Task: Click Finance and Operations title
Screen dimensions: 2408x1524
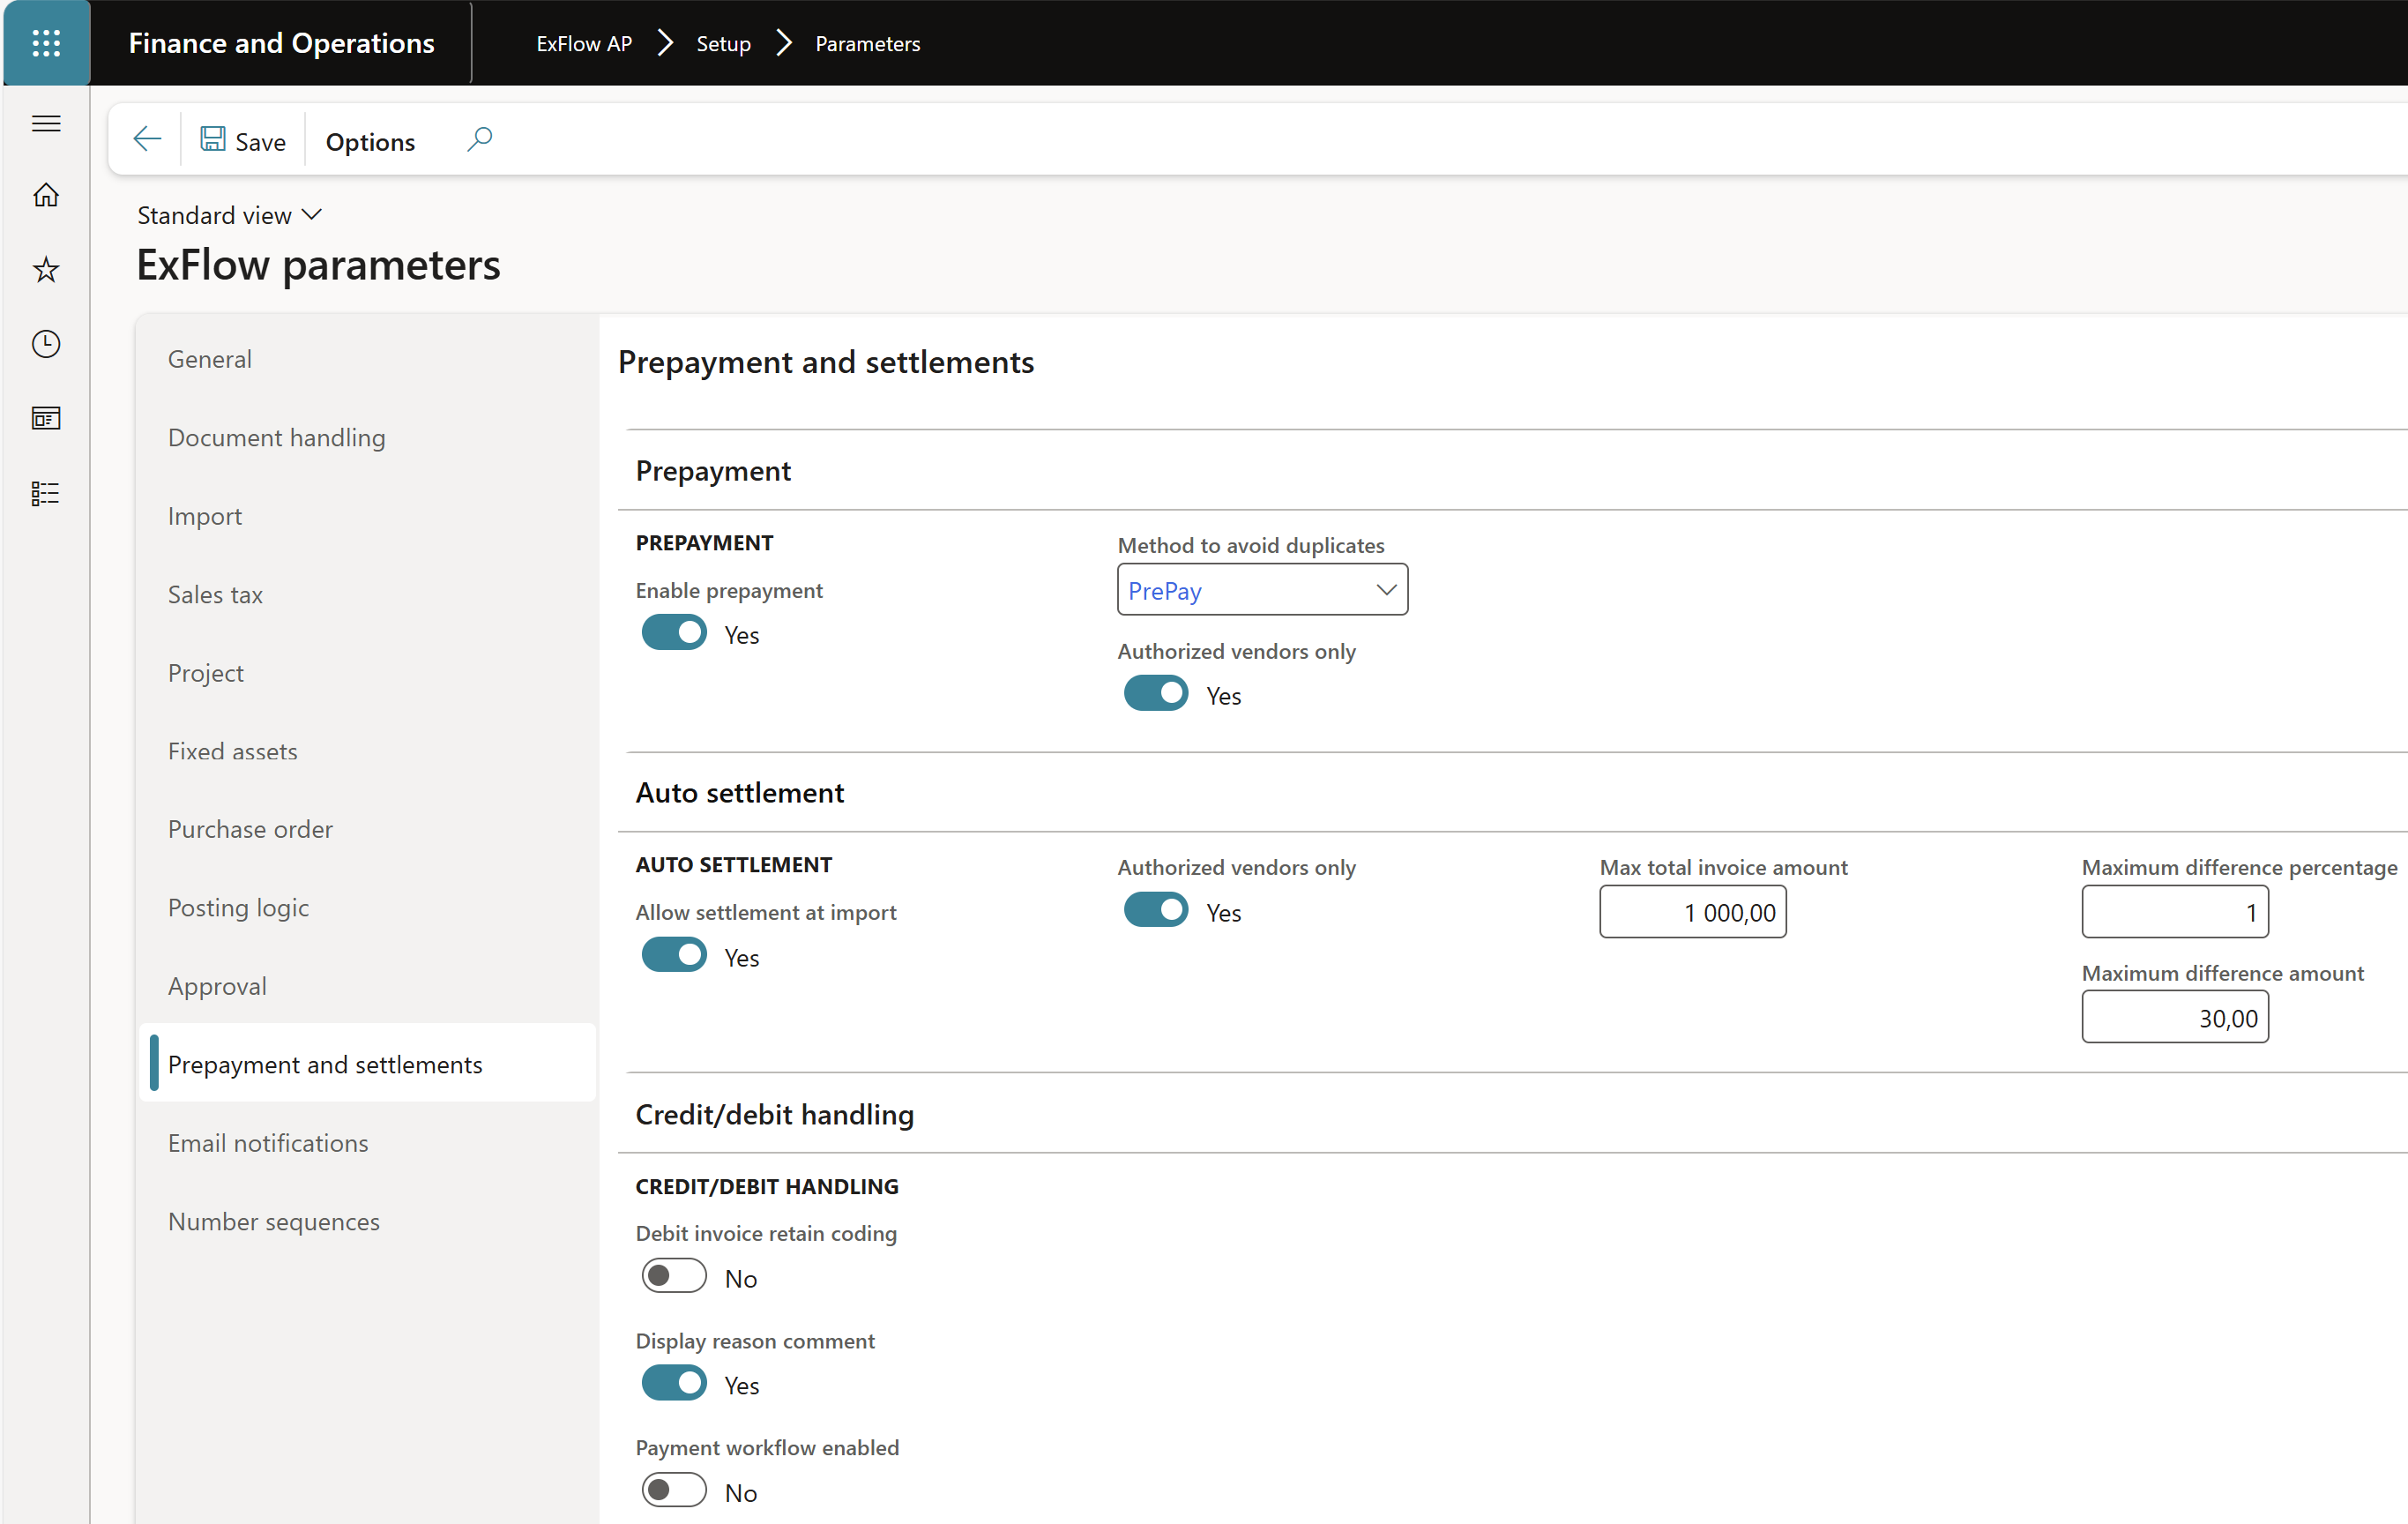Action: click(x=281, y=43)
